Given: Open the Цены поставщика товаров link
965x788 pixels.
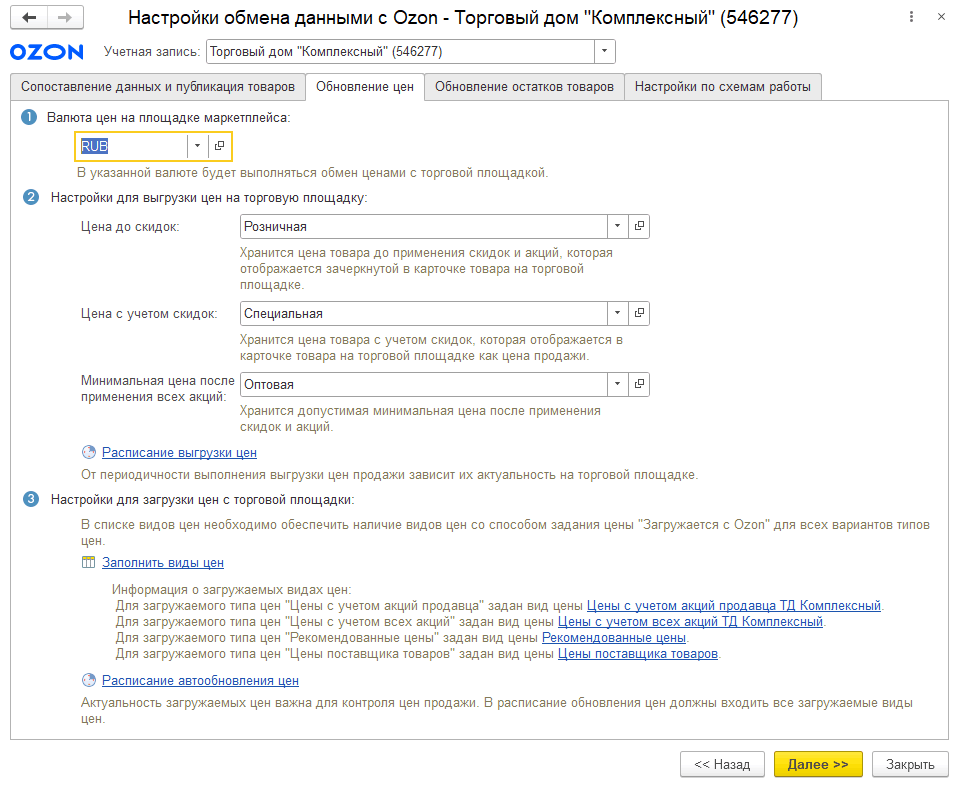Looking at the screenshot, I should click(638, 654).
